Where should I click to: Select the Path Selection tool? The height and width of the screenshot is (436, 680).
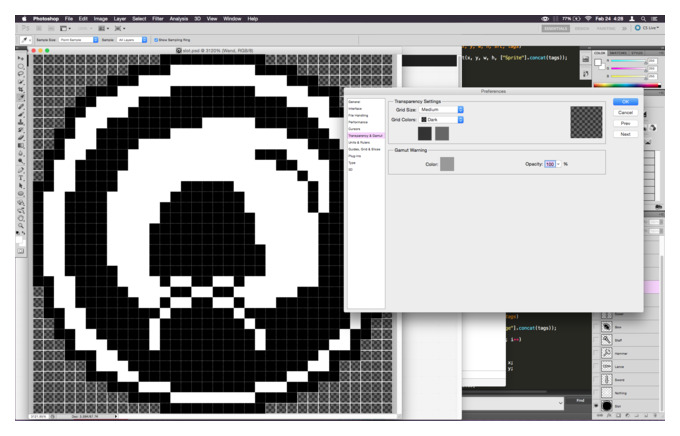[x=20, y=186]
